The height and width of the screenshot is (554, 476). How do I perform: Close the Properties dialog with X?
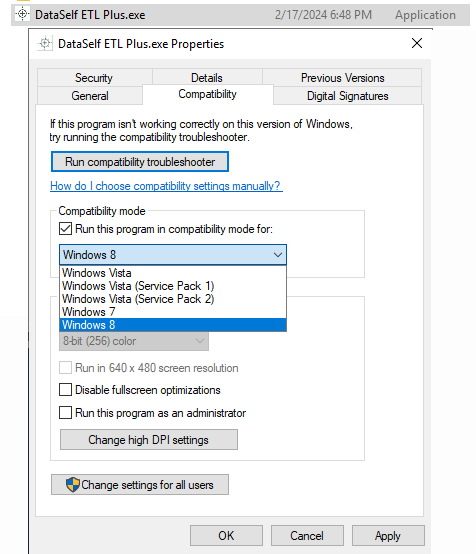[x=417, y=43]
